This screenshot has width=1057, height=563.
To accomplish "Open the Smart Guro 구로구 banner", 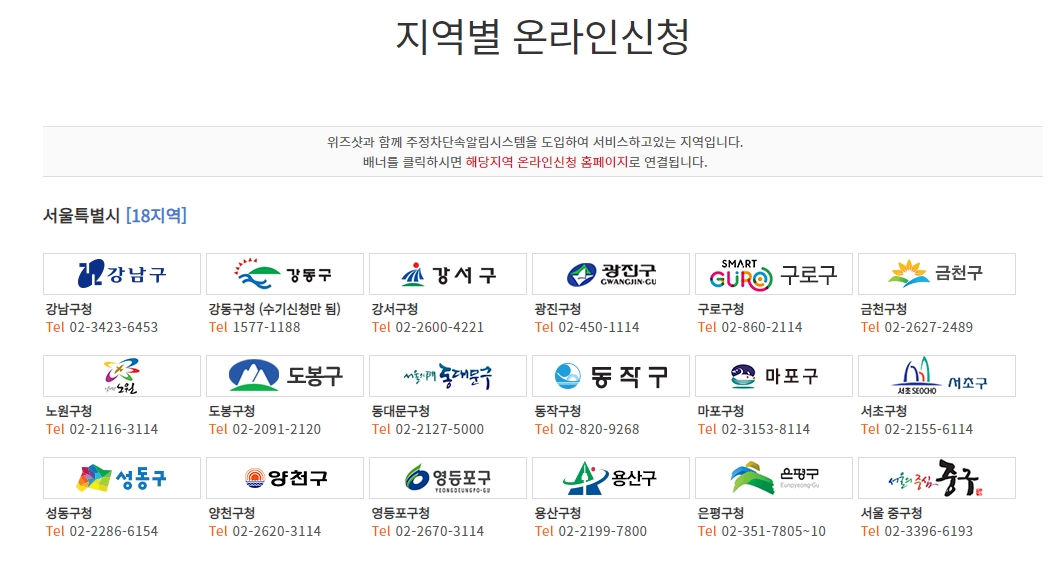I will (775, 274).
